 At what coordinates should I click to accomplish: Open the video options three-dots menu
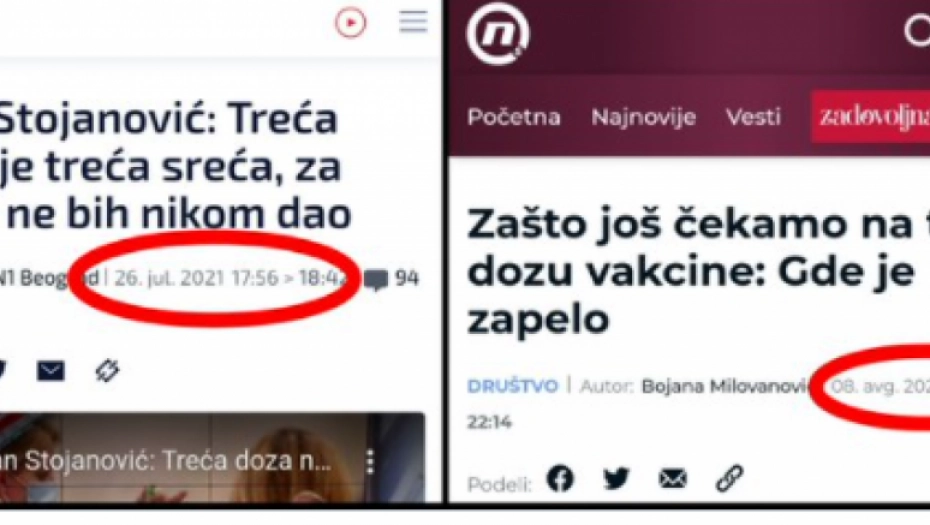pos(370,461)
